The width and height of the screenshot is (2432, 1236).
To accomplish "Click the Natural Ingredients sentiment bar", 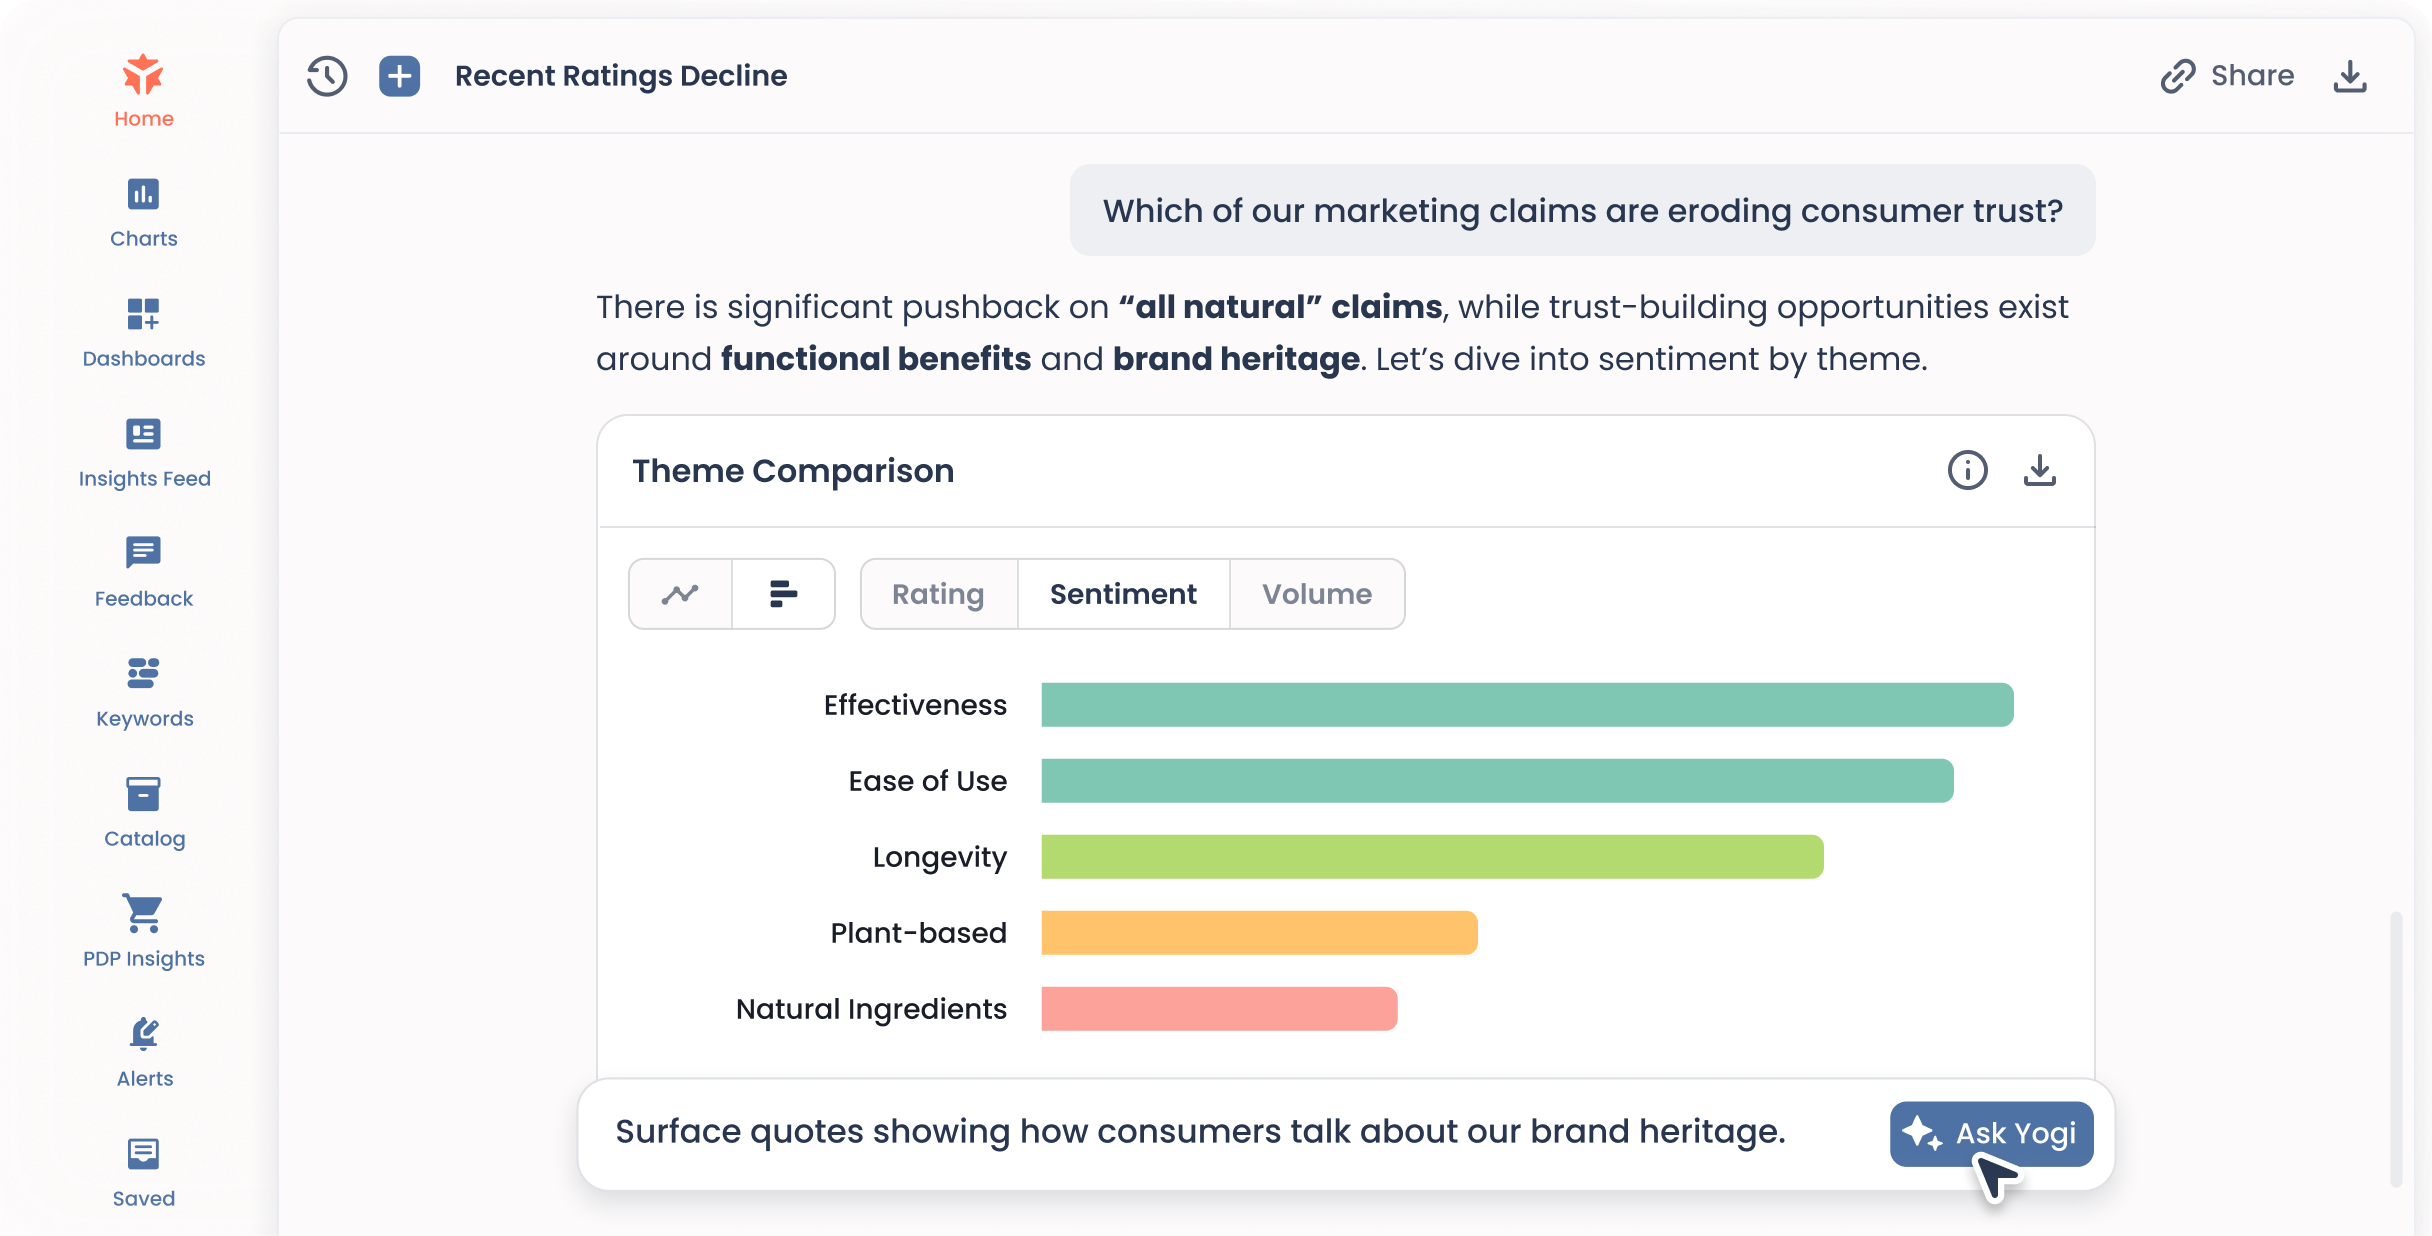I will 1218,1008.
